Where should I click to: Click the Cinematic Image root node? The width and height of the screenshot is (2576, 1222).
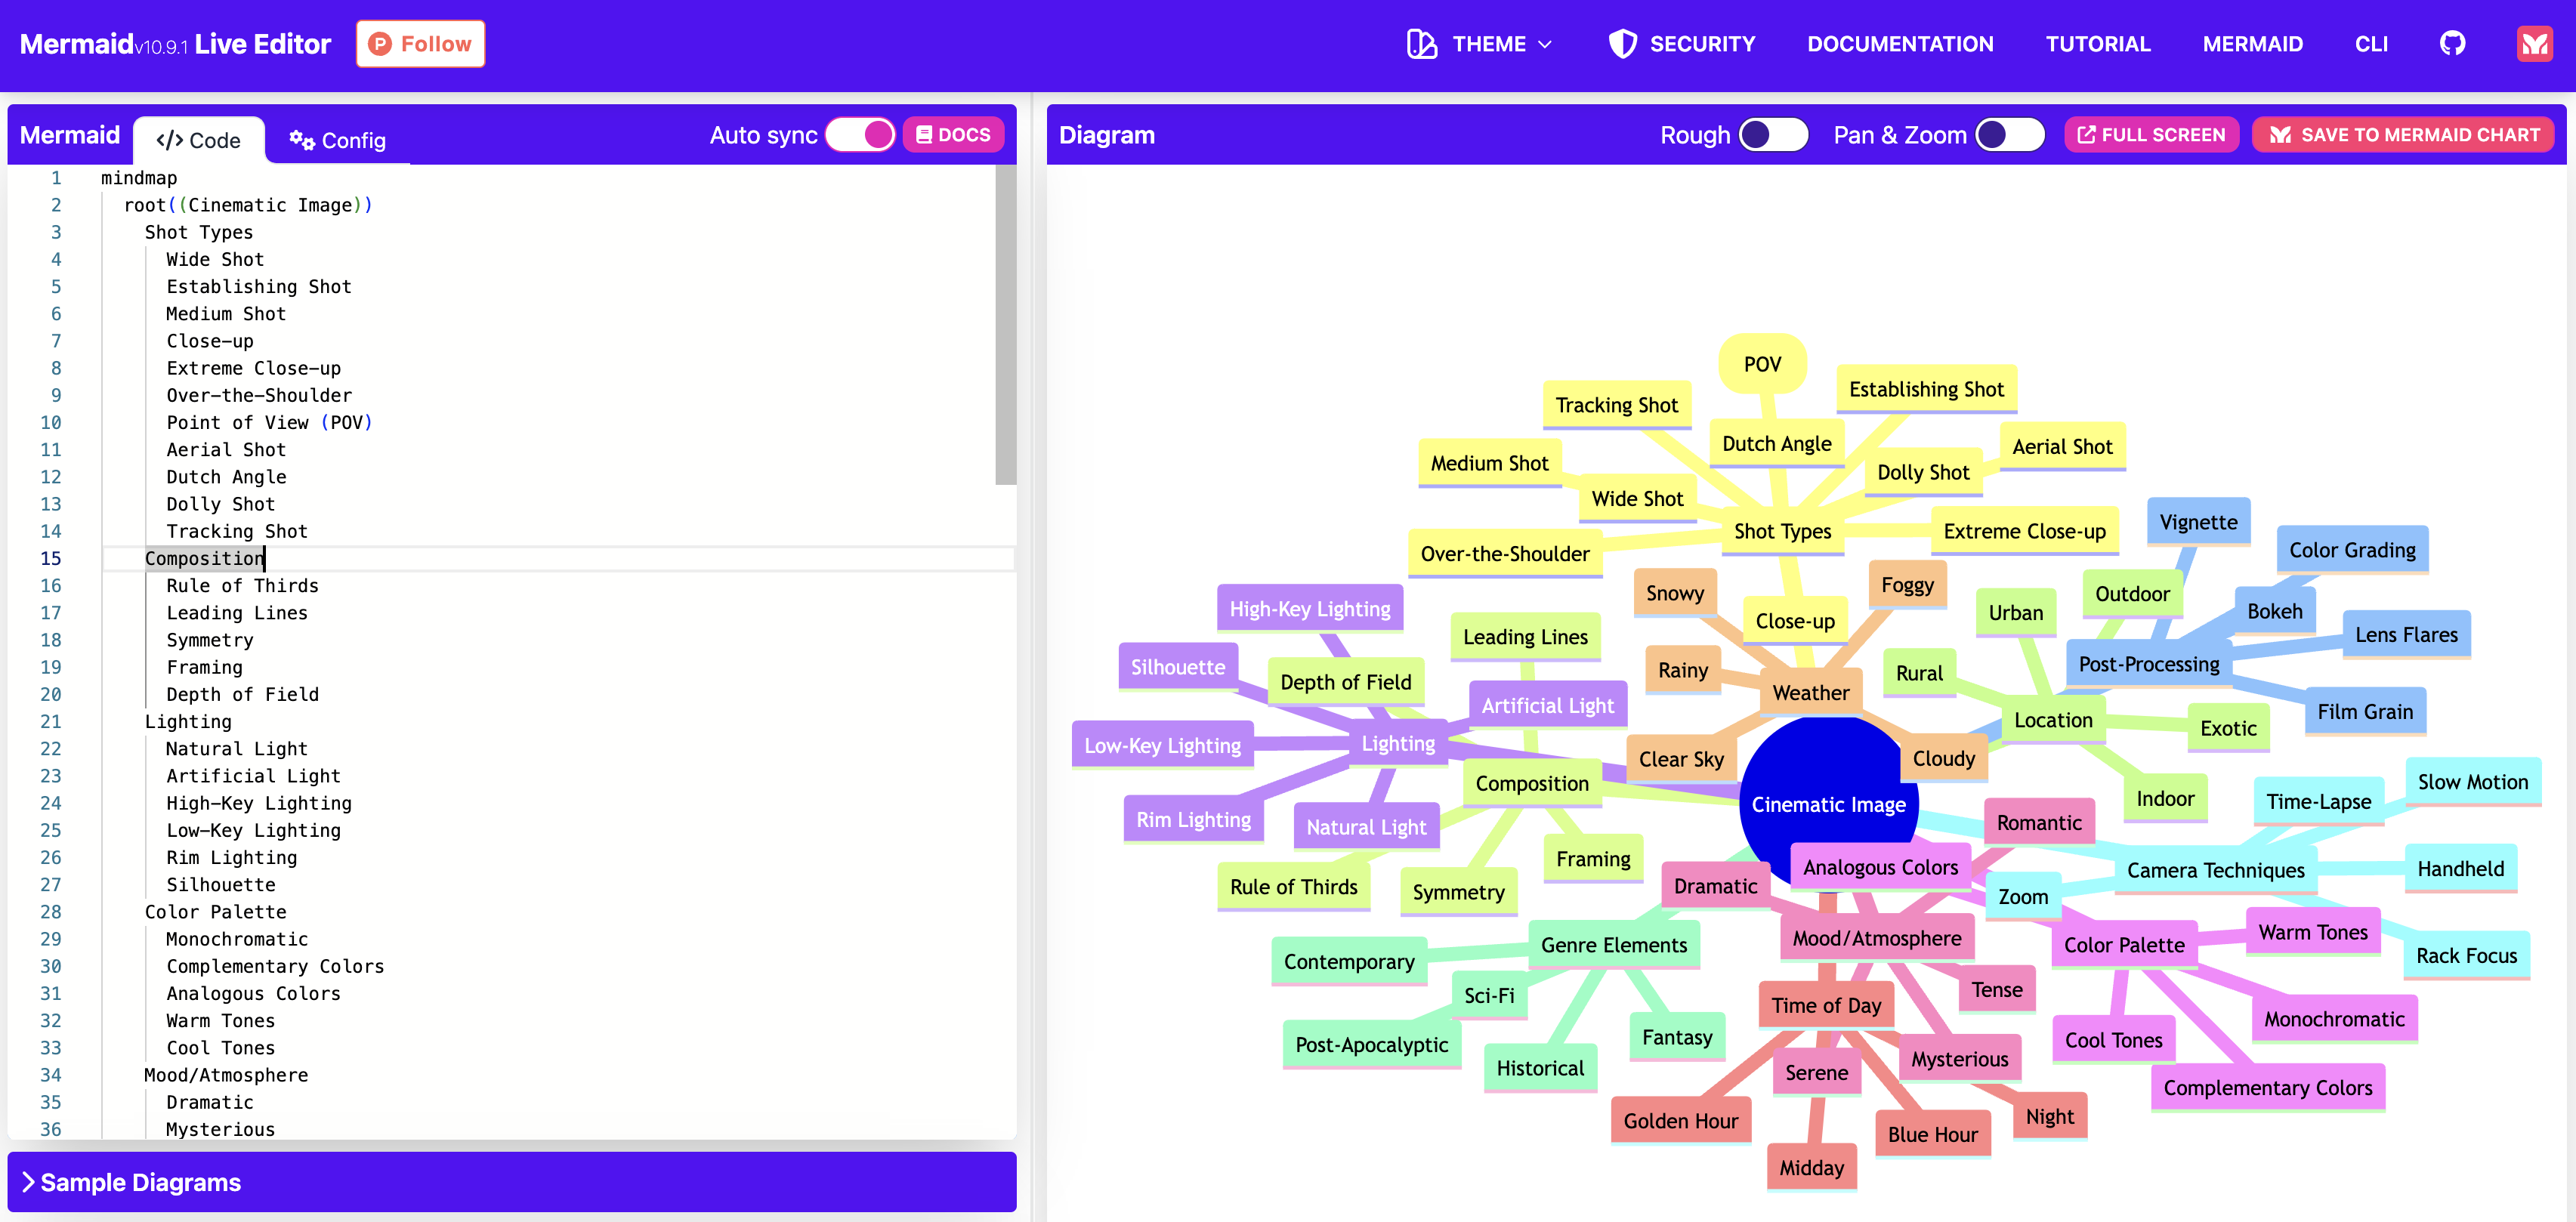(1827, 805)
